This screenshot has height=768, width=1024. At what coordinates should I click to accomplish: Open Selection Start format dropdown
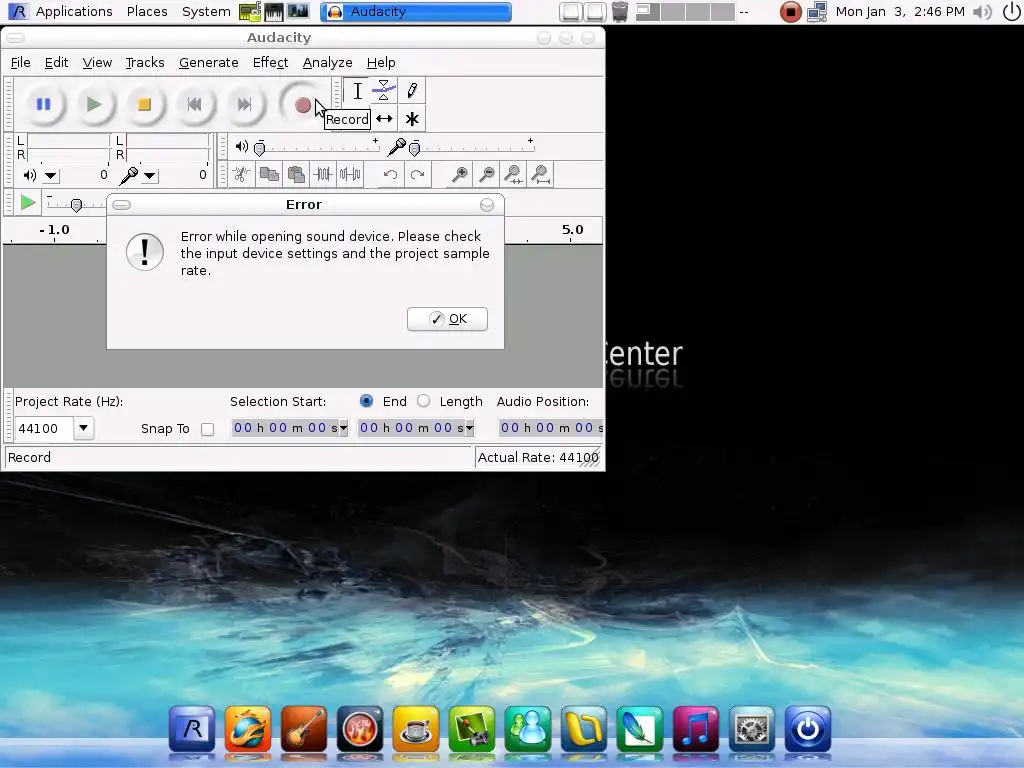(x=344, y=428)
